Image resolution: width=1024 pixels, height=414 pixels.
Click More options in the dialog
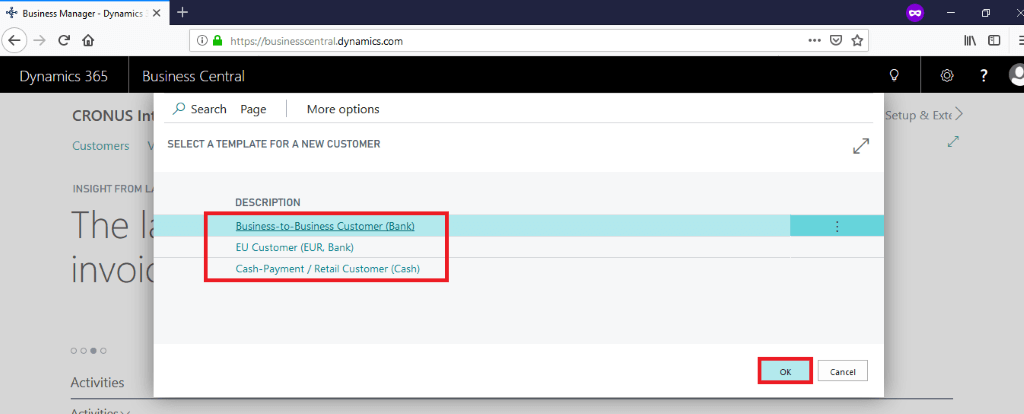point(343,109)
